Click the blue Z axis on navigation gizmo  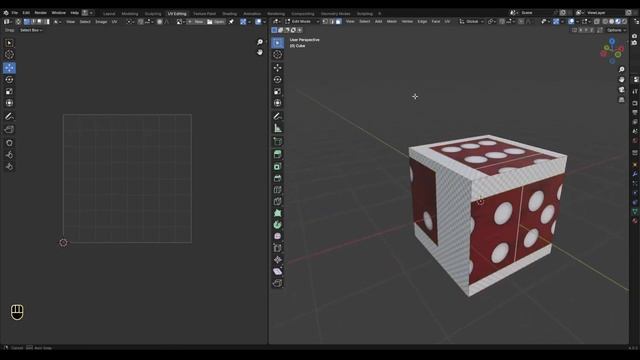pyautogui.click(x=612, y=41)
